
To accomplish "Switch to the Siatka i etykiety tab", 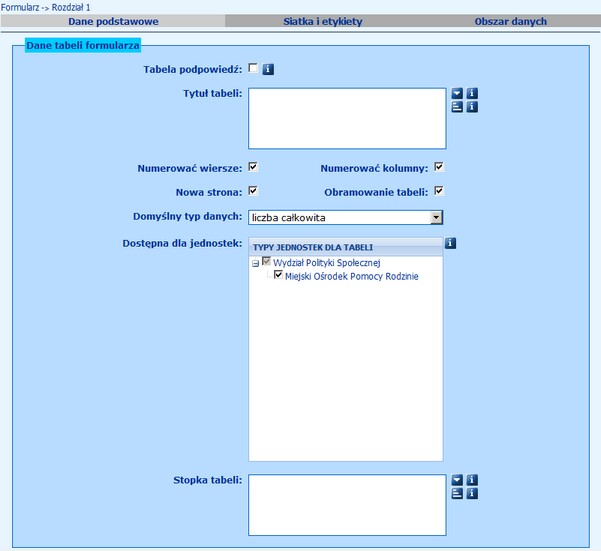I will [x=321, y=20].
